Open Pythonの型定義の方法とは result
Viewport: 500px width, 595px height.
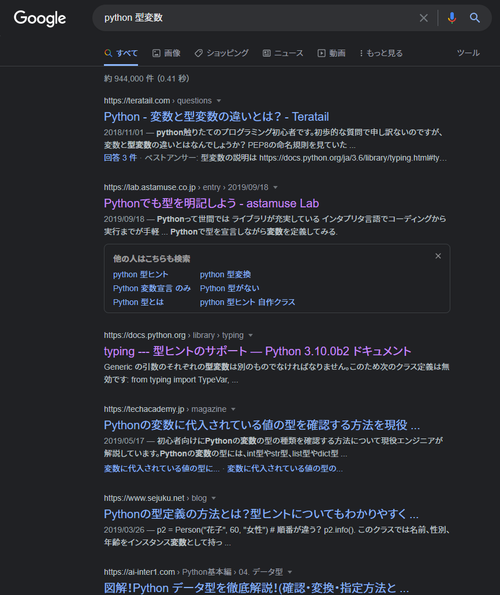point(261,514)
